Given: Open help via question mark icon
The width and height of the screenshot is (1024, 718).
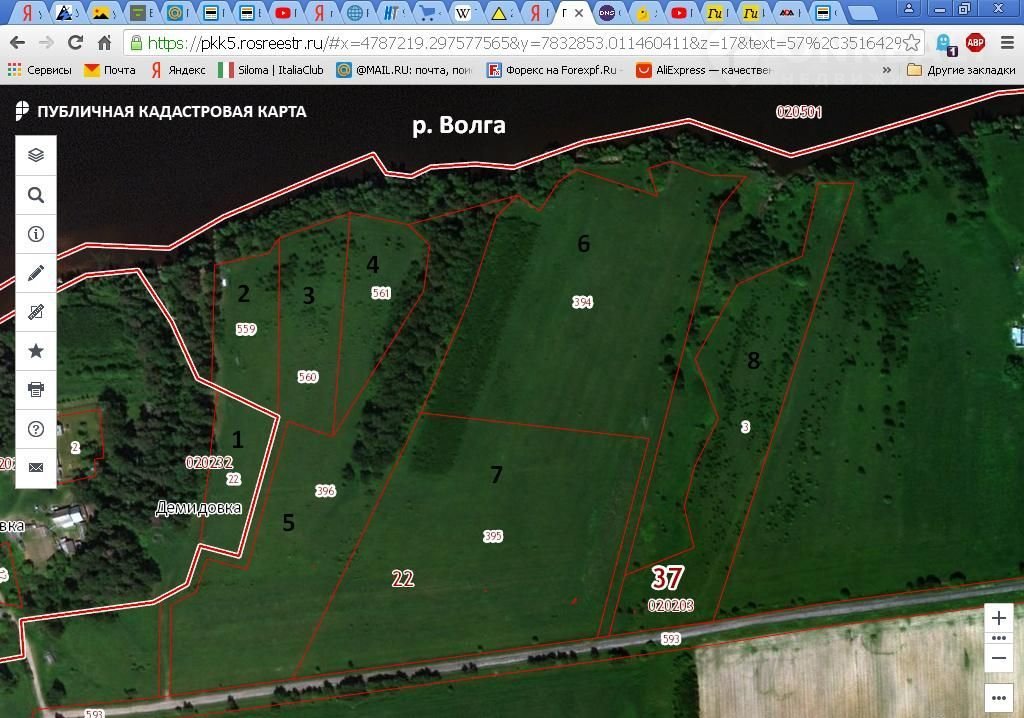Looking at the screenshot, I should coord(36,428).
